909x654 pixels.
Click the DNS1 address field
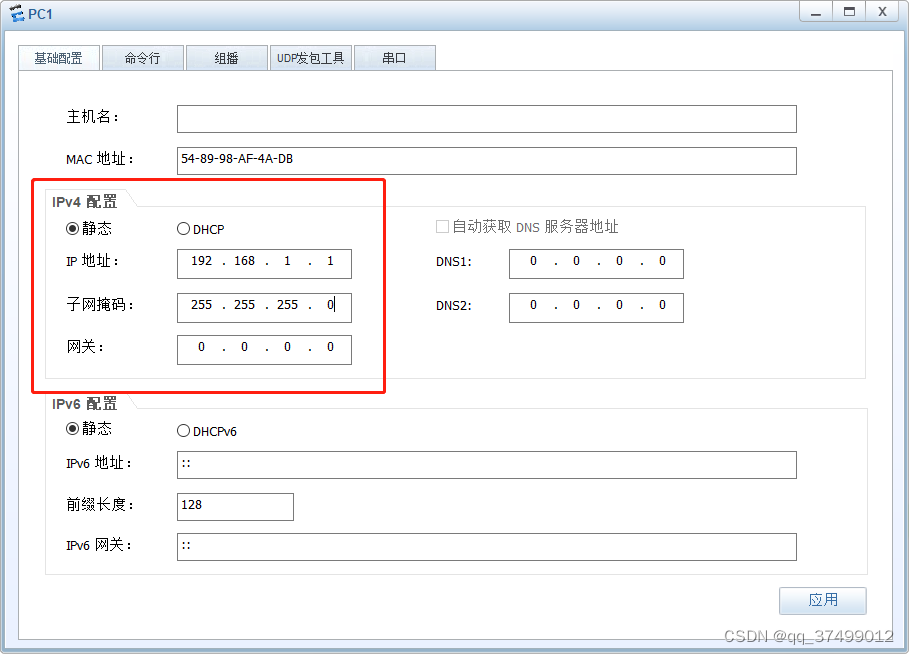pos(596,264)
